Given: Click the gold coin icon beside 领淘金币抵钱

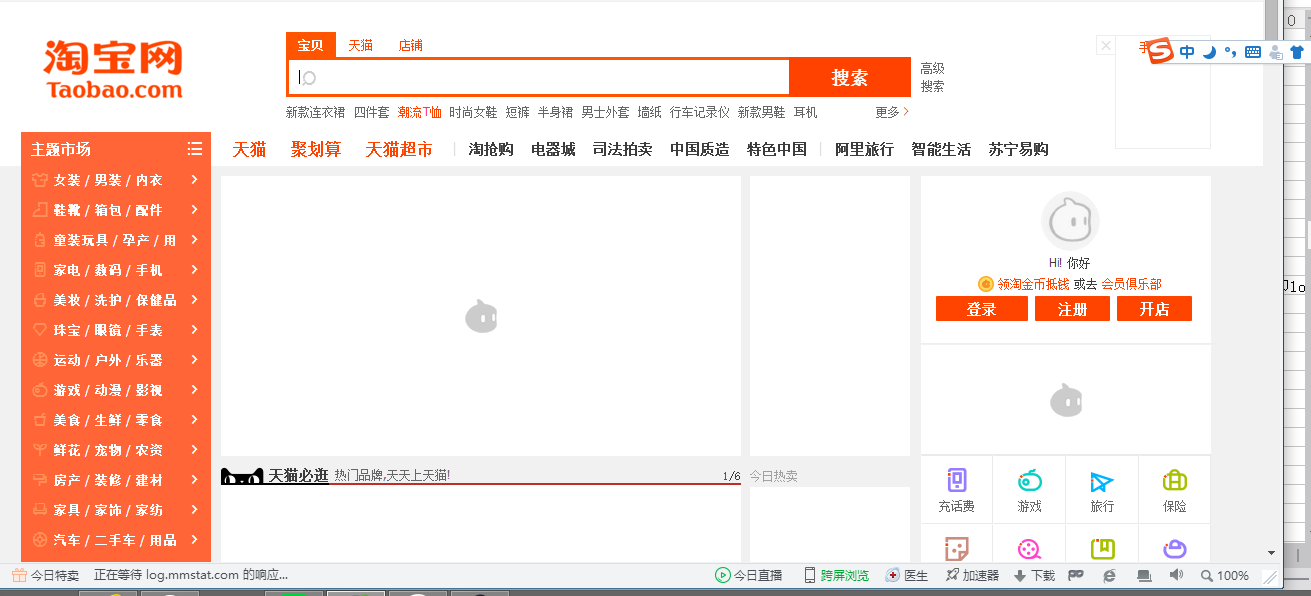Looking at the screenshot, I should [986, 284].
